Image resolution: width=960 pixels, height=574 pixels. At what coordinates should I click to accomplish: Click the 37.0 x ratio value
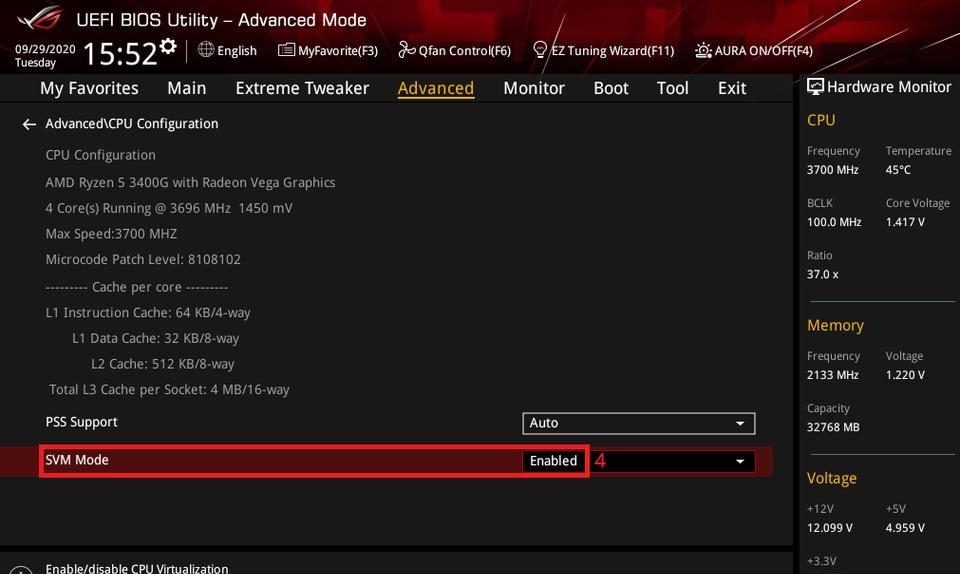(823, 275)
